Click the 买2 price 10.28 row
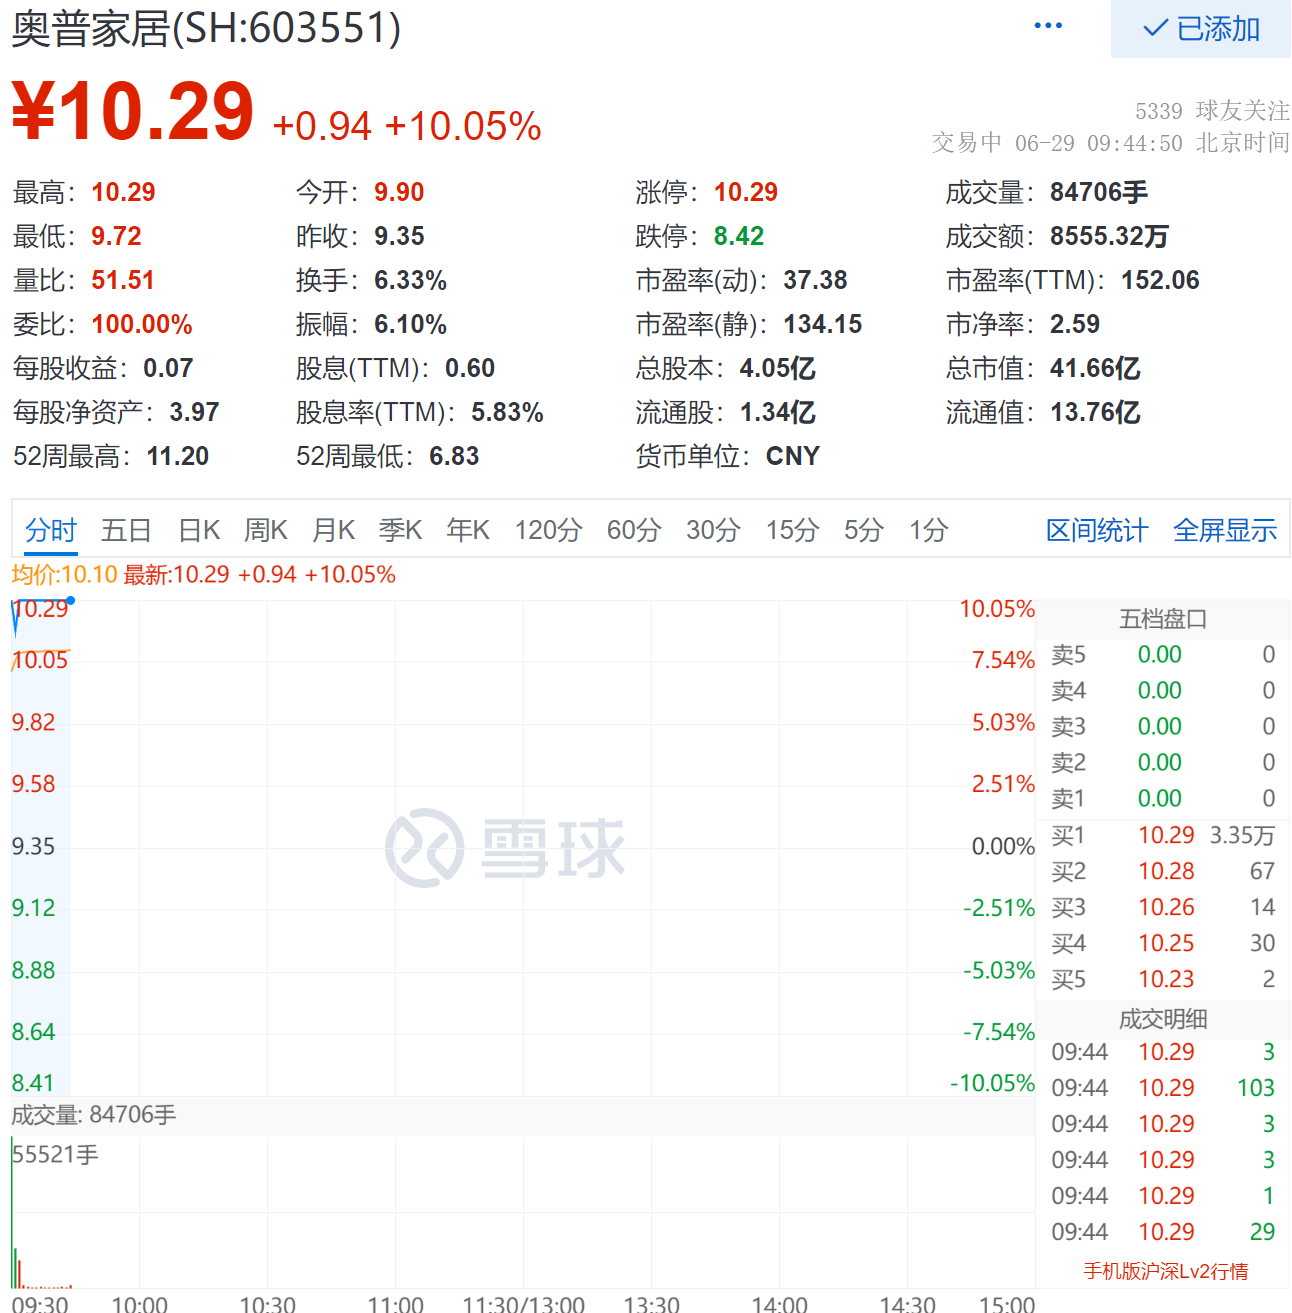1292x1313 pixels. point(1163,871)
